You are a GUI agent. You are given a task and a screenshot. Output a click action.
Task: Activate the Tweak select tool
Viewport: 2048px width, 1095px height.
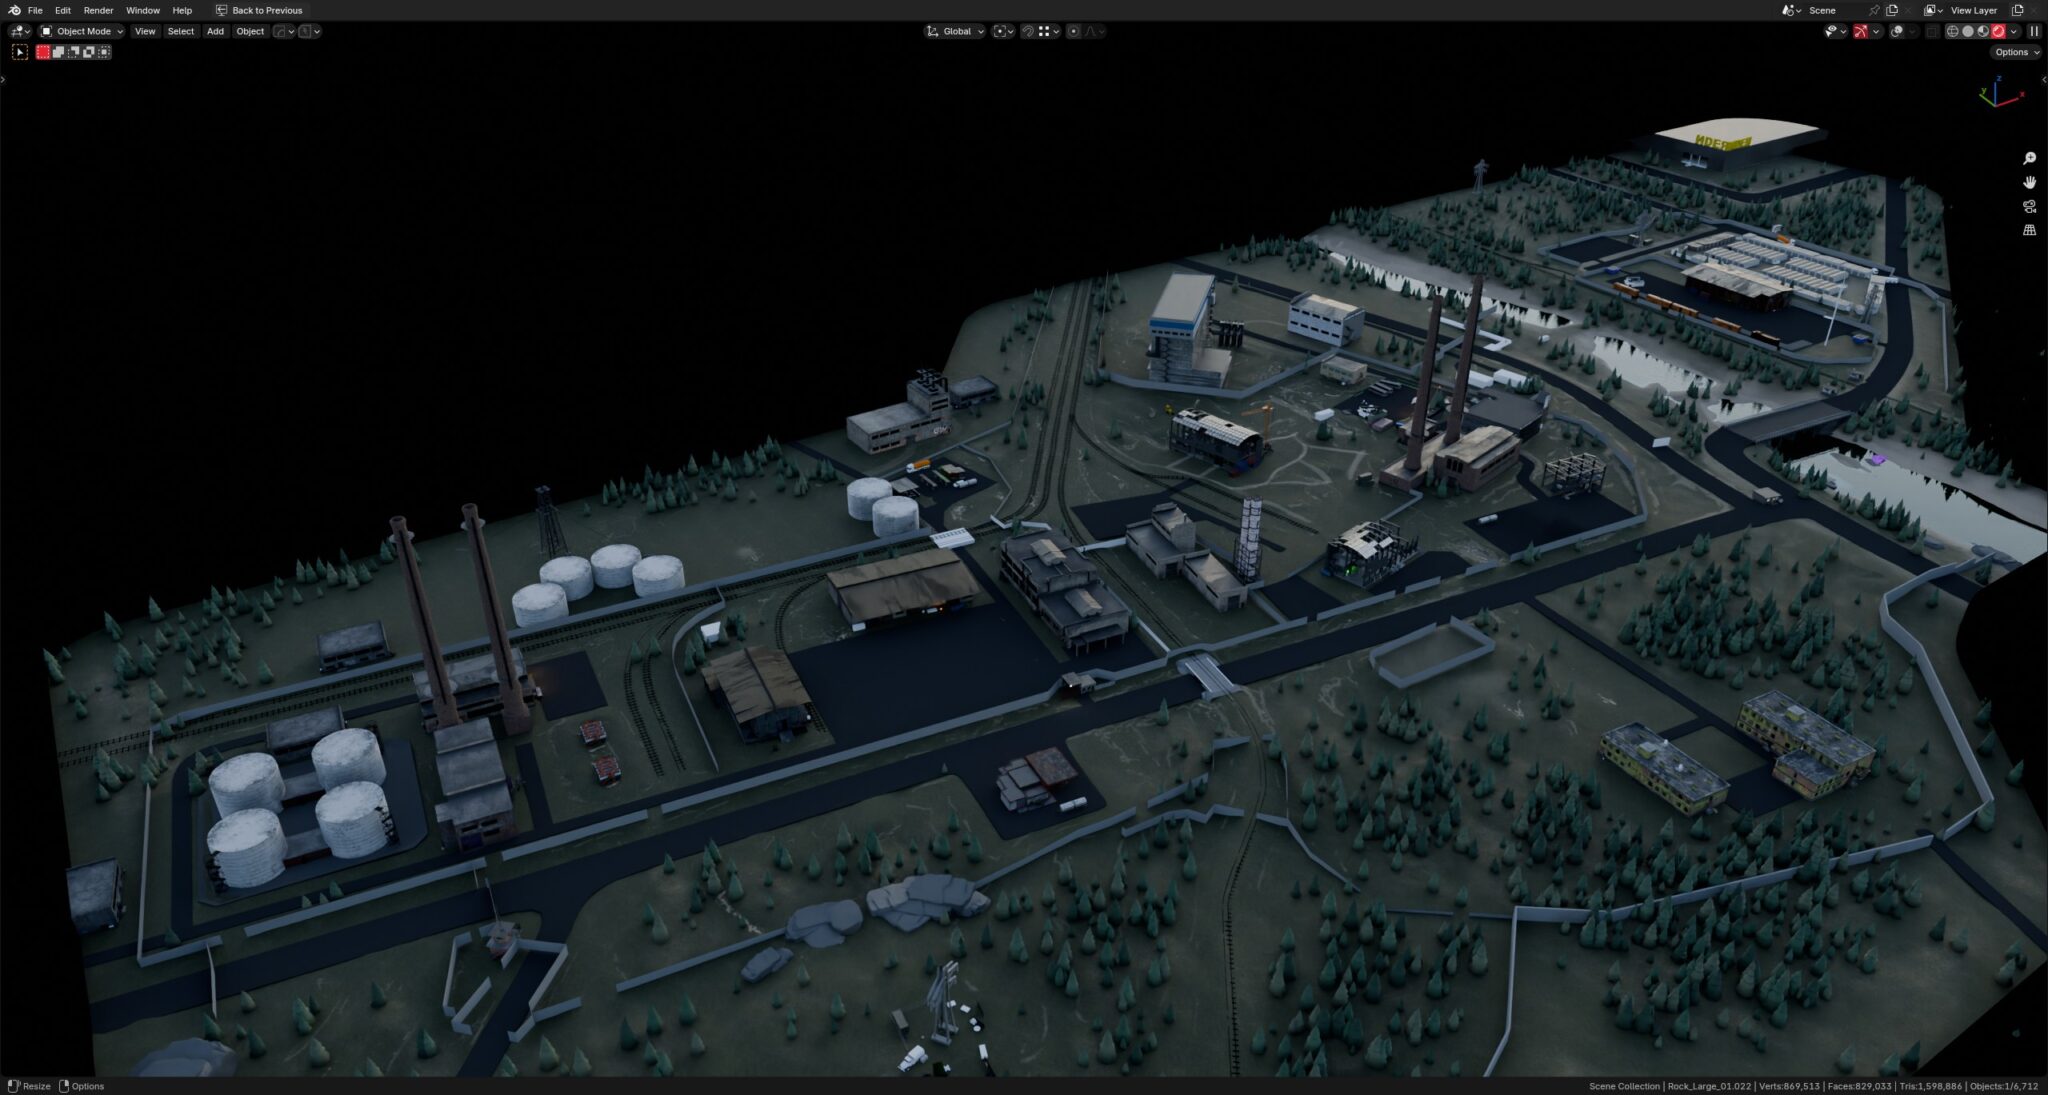(20, 51)
